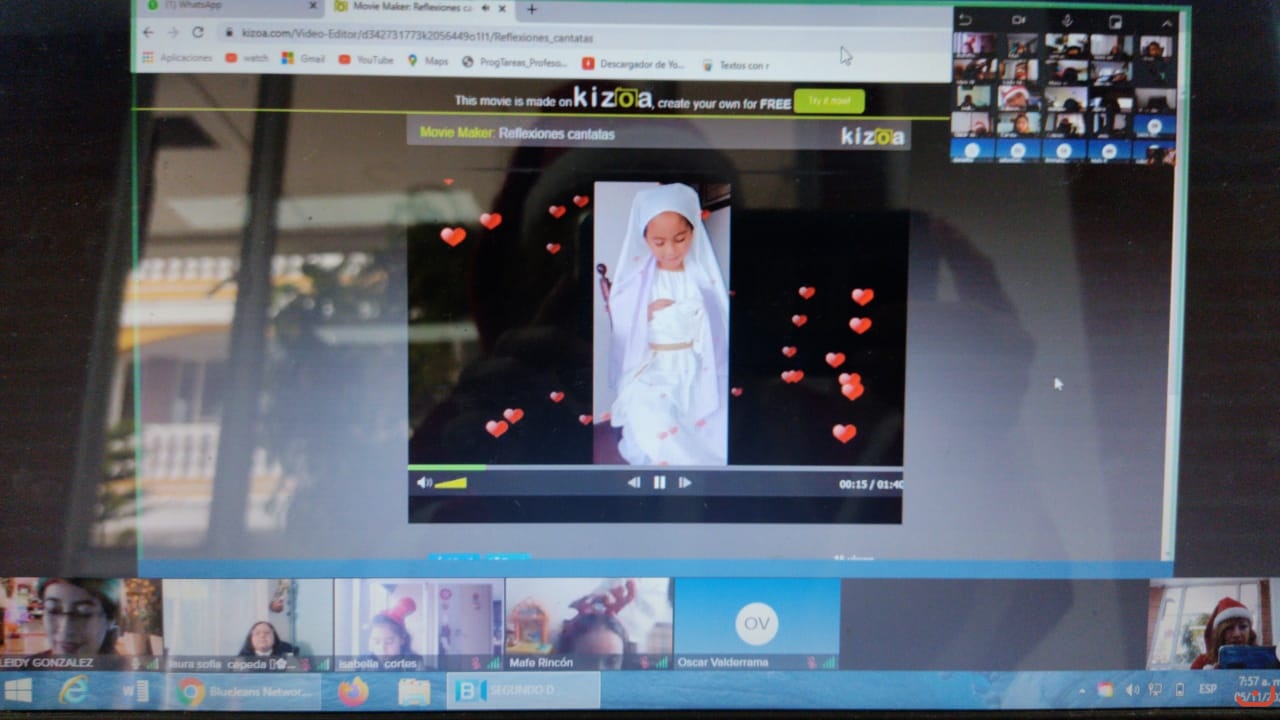
Task: Toggle the microphone in meeting panel
Action: (x=1067, y=21)
